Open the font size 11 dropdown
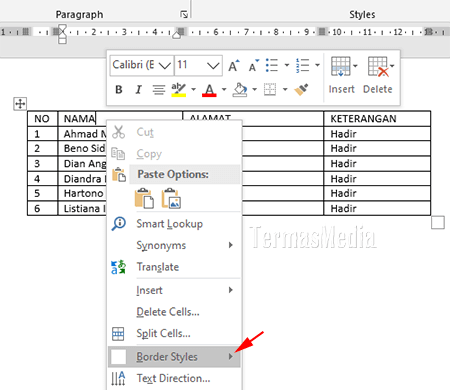This screenshot has height=390, width=450. pos(213,65)
